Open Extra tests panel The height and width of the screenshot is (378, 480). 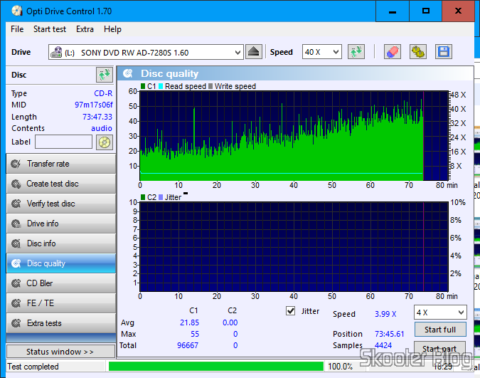pos(61,323)
